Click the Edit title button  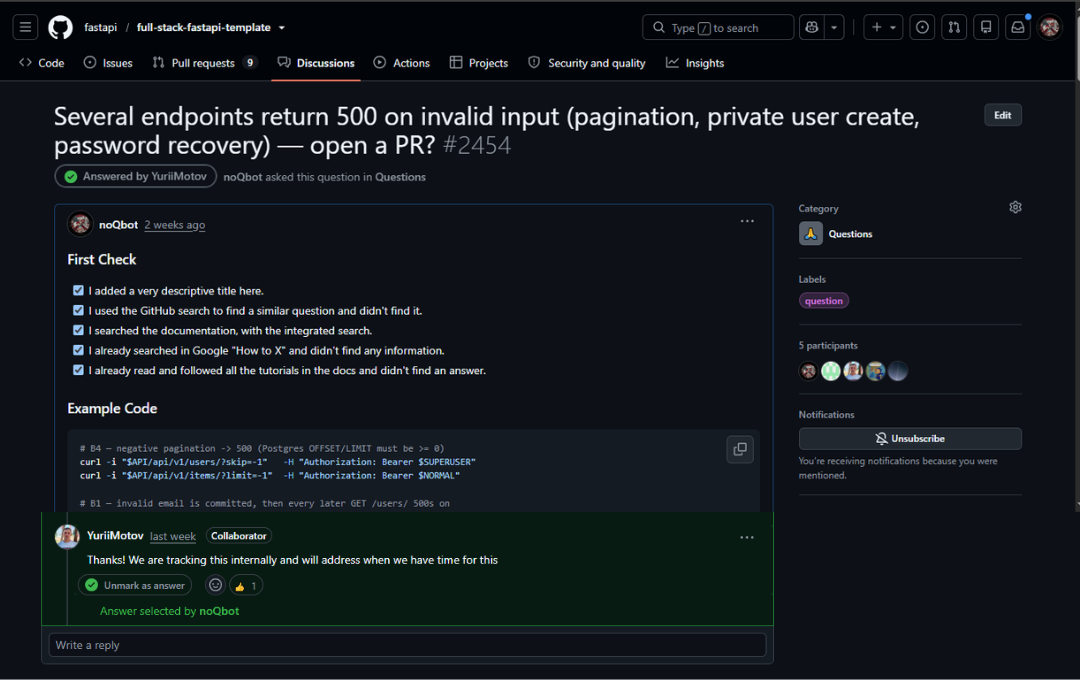[x=1003, y=115]
